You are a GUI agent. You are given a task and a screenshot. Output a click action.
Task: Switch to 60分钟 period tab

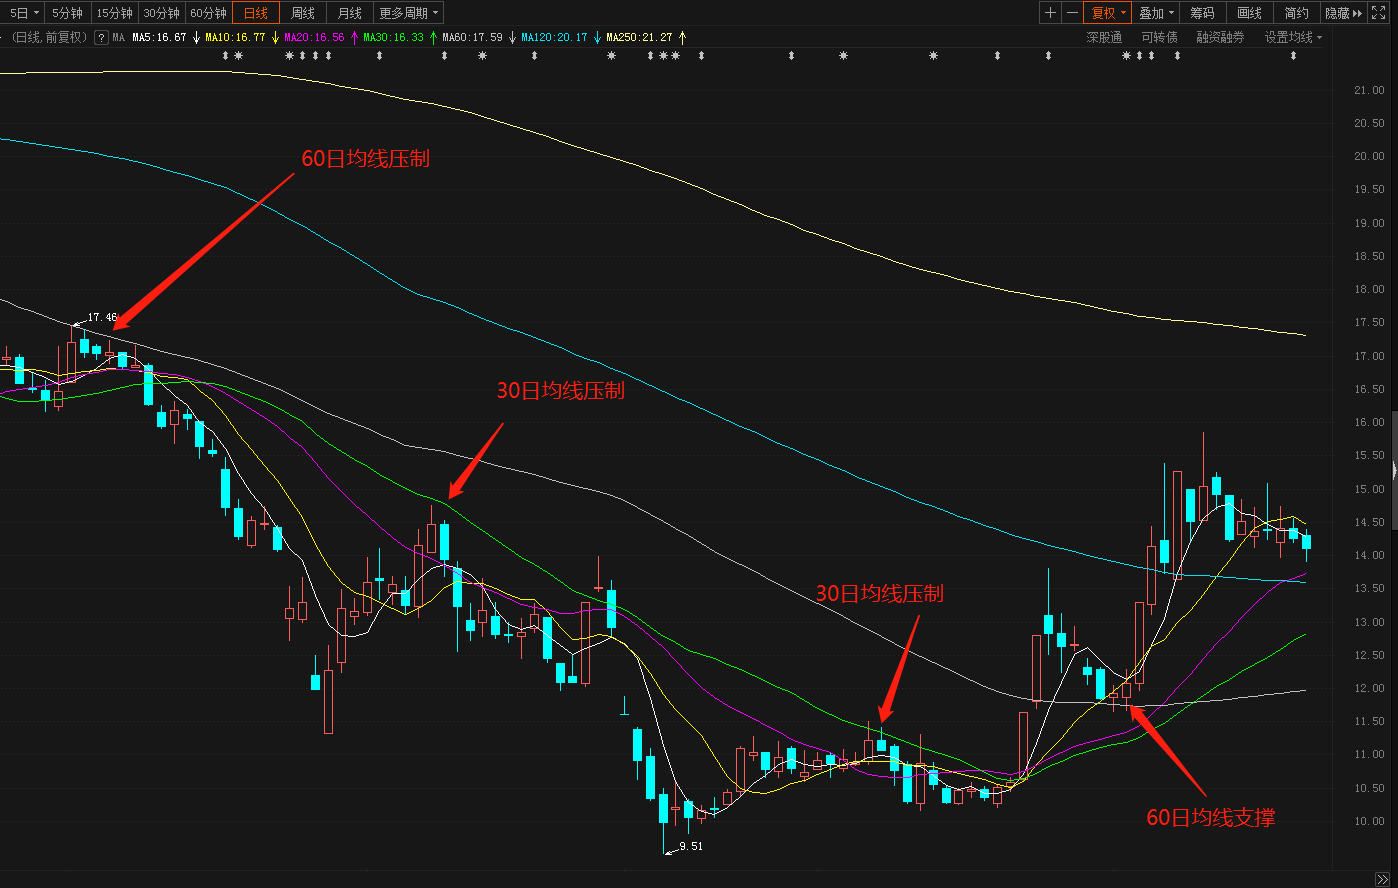coord(208,13)
